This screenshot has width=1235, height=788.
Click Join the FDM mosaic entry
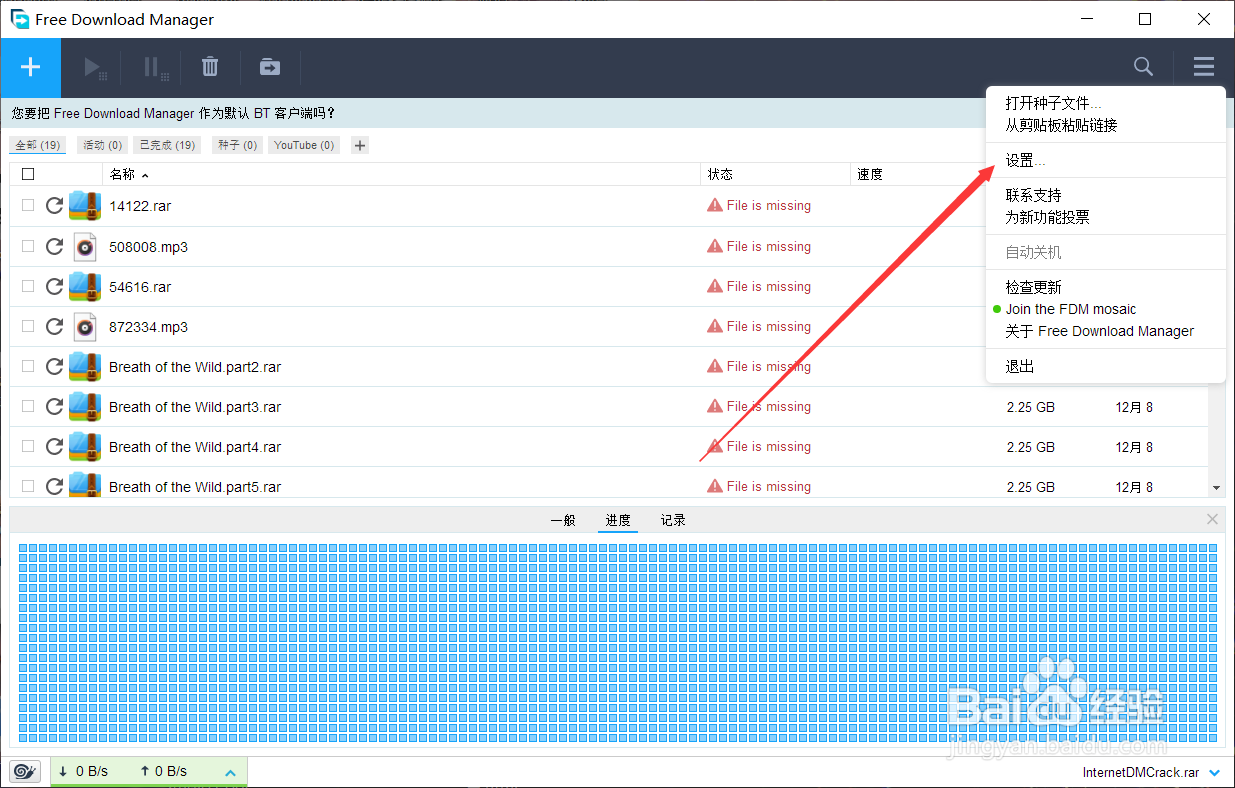click(1071, 309)
